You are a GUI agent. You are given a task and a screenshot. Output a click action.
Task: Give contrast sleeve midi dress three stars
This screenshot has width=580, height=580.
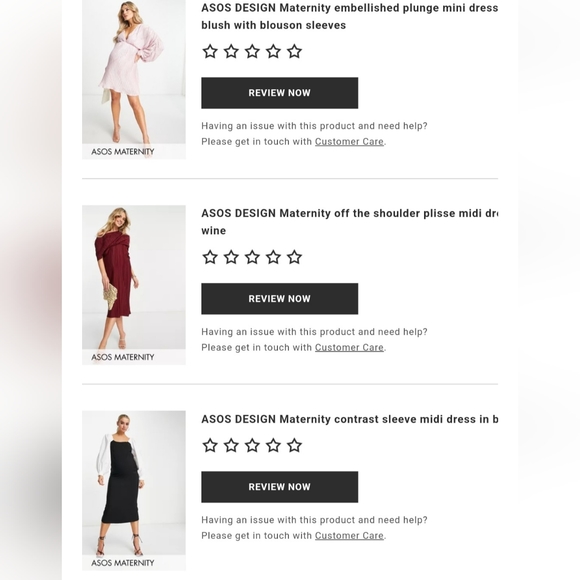pyautogui.click(x=252, y=445)
